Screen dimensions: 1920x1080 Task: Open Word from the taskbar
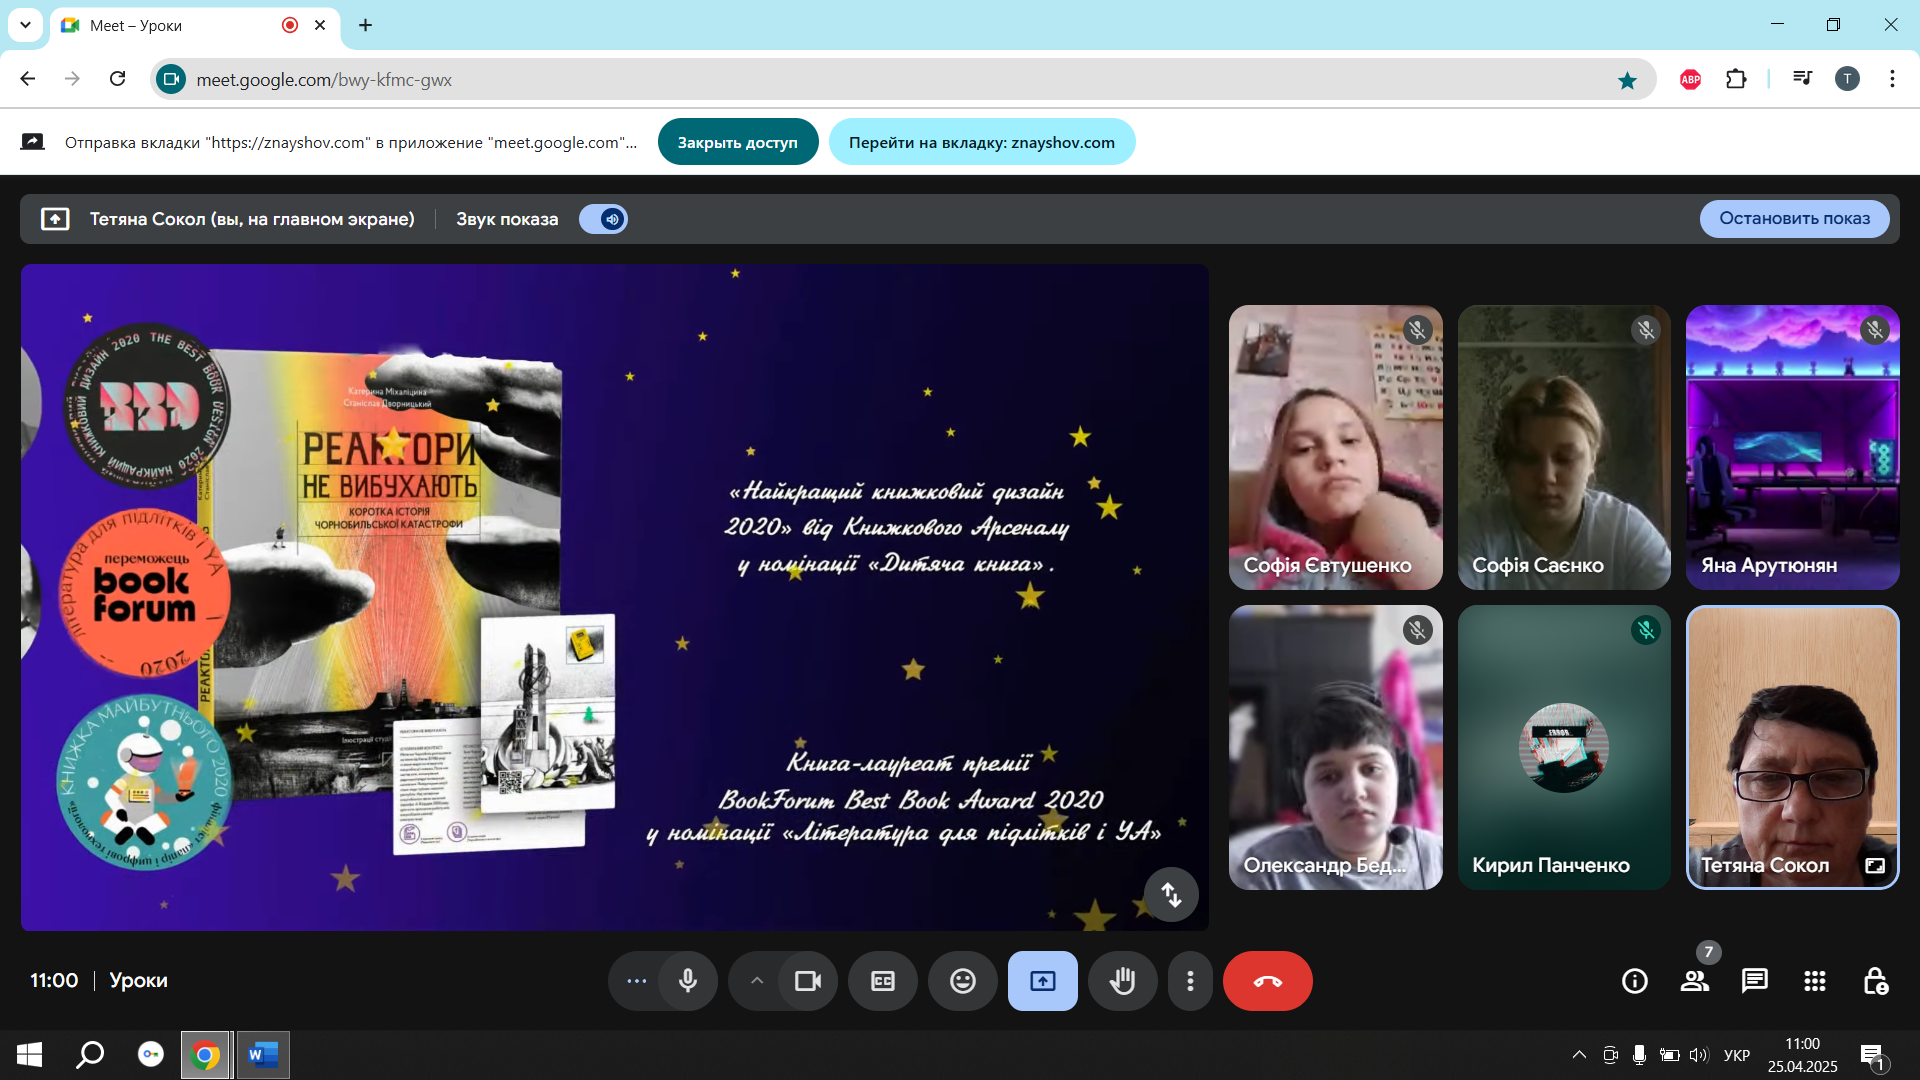pos(263,1055)
